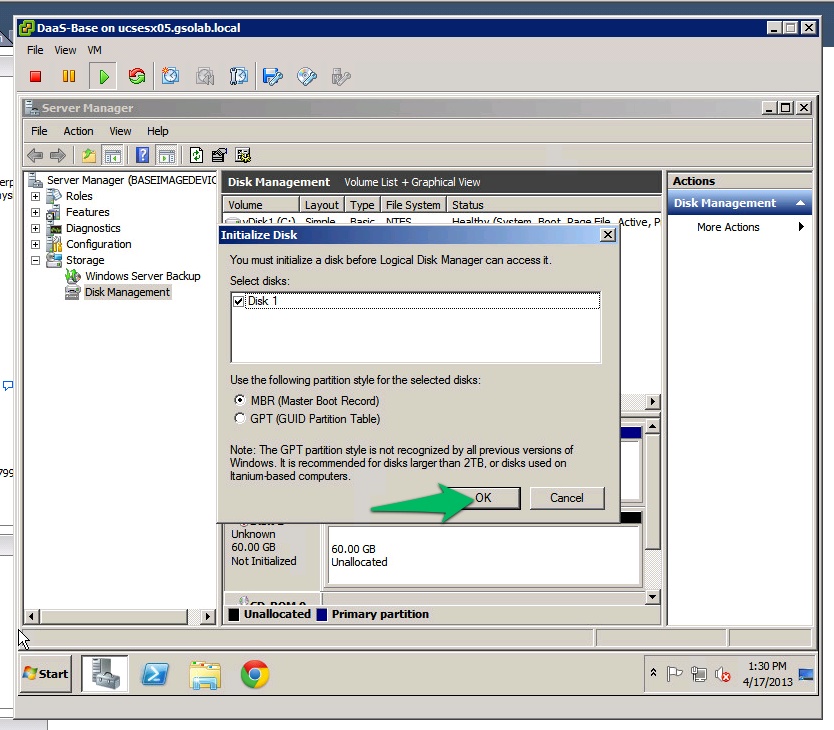
Task: Toggle the show/hide action pane icon
Action: coord(166,155)
